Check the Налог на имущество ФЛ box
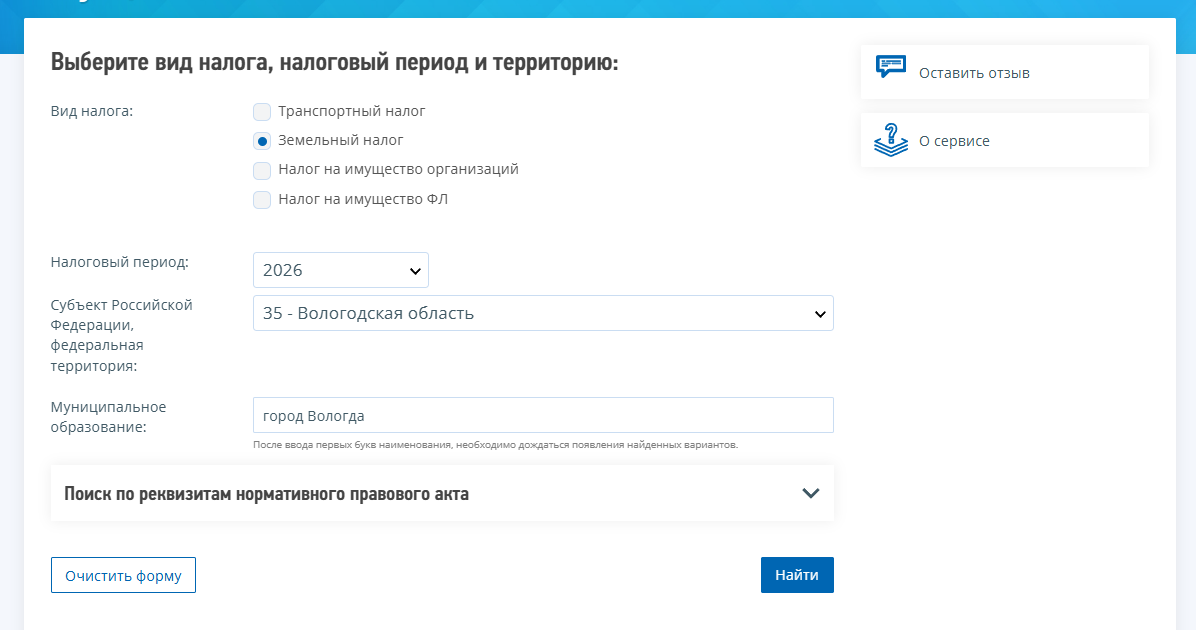 (262, 199)
